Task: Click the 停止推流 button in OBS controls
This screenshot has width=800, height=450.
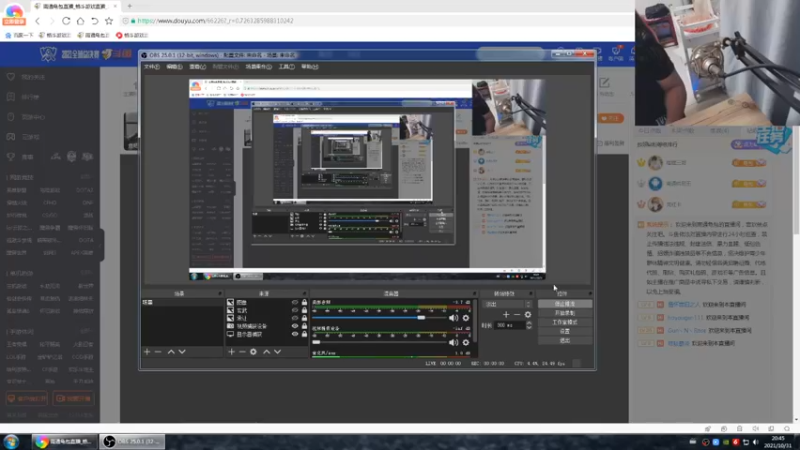Action: click(565, 304)
